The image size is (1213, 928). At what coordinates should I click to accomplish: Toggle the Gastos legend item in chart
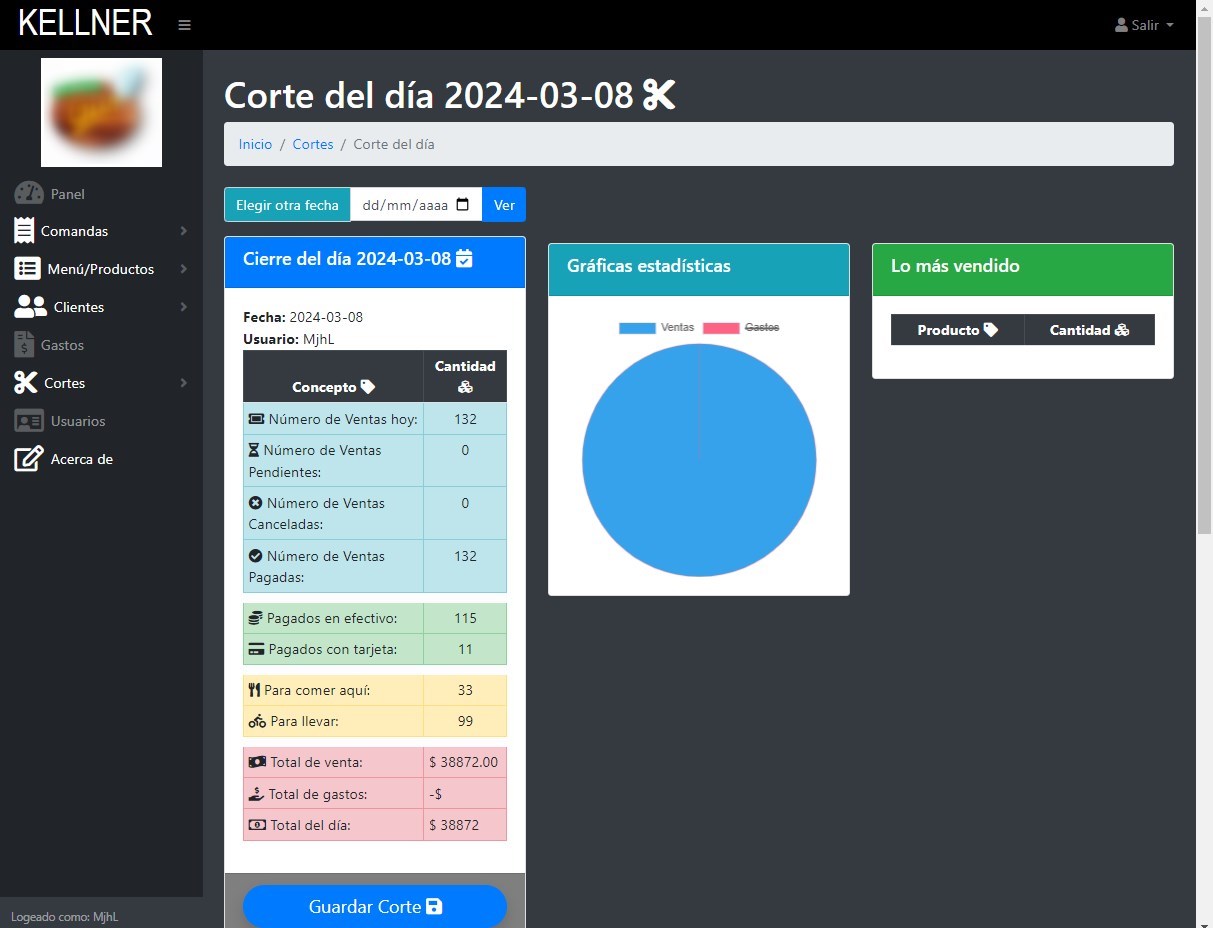[741, 328]
